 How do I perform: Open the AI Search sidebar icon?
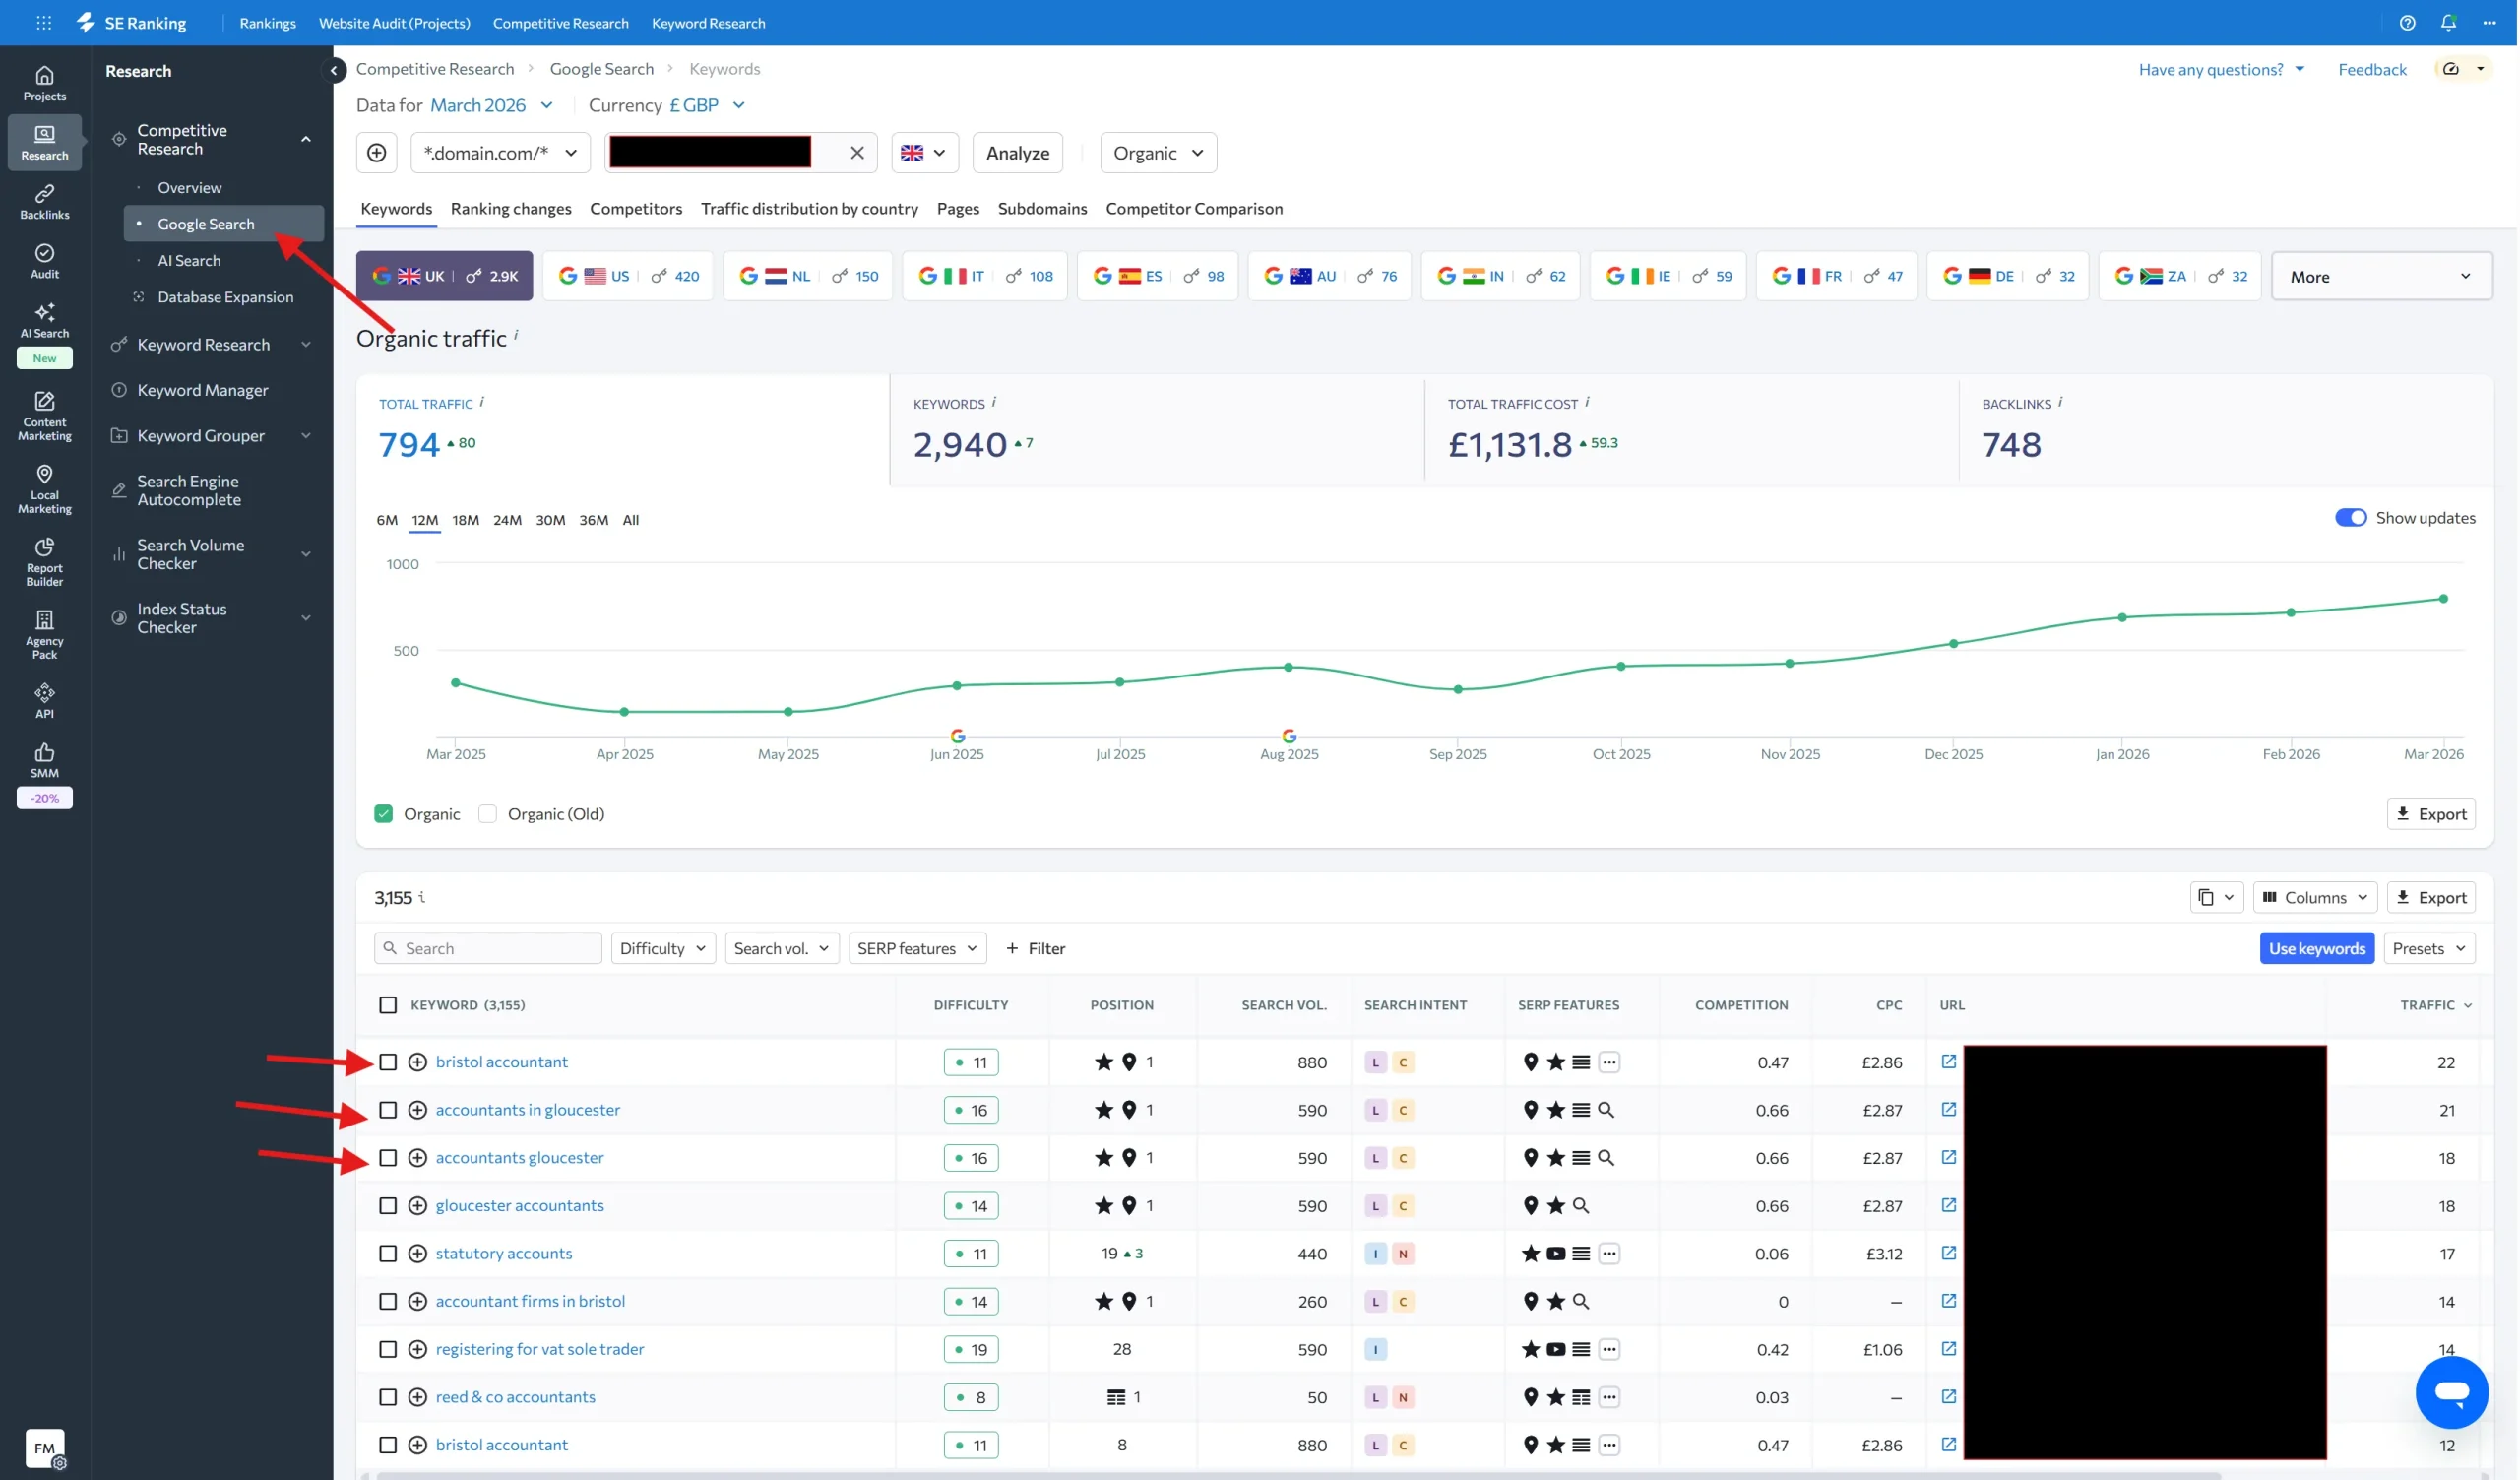point(44,320)
